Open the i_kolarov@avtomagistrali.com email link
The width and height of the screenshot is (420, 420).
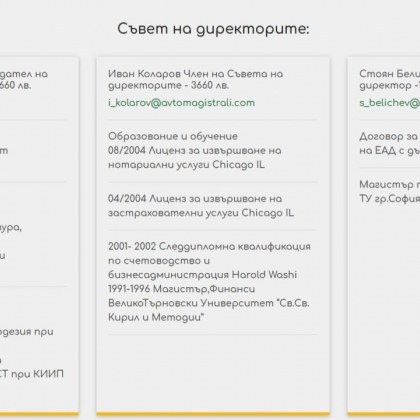181,103
